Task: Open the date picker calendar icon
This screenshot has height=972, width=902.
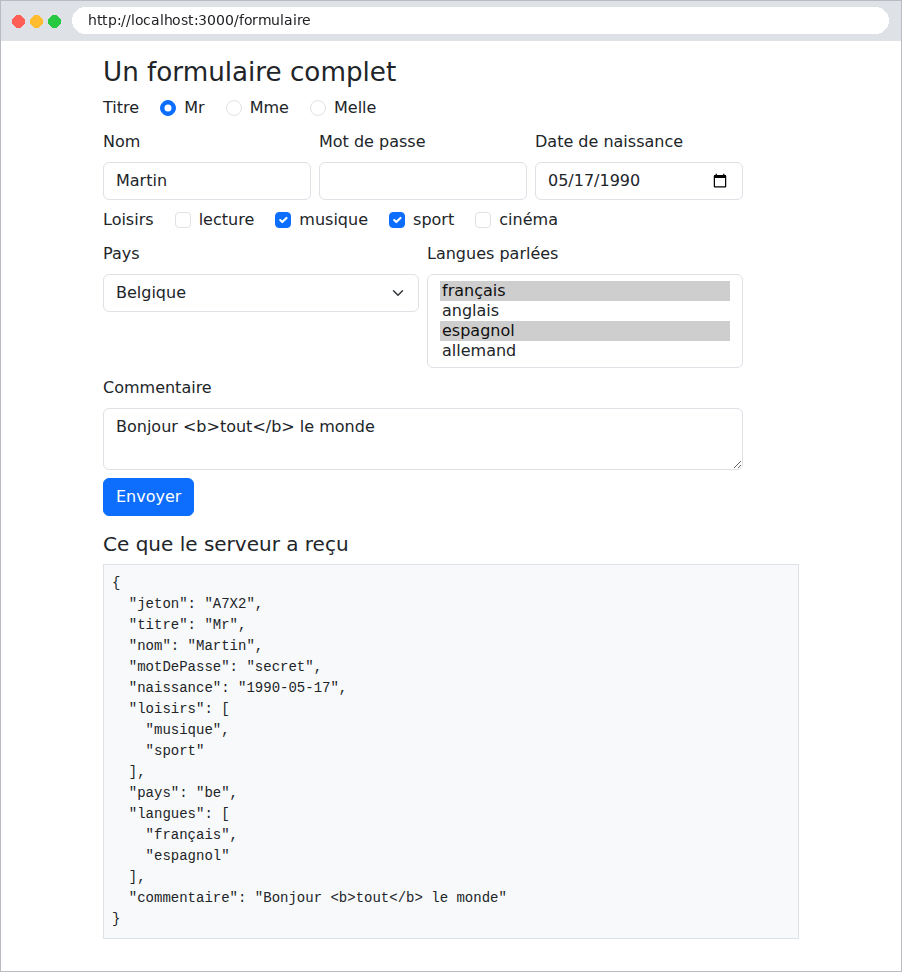Action: click(x=720, y=181)
